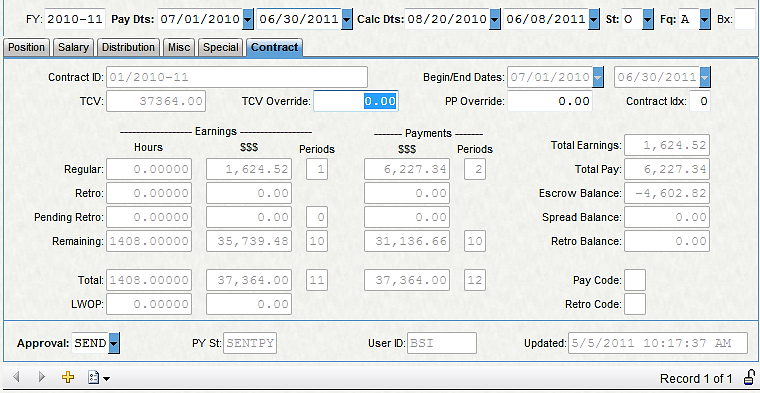Switch to the Special tab
The height and width of the screenshot is (393, 760).
221,47
